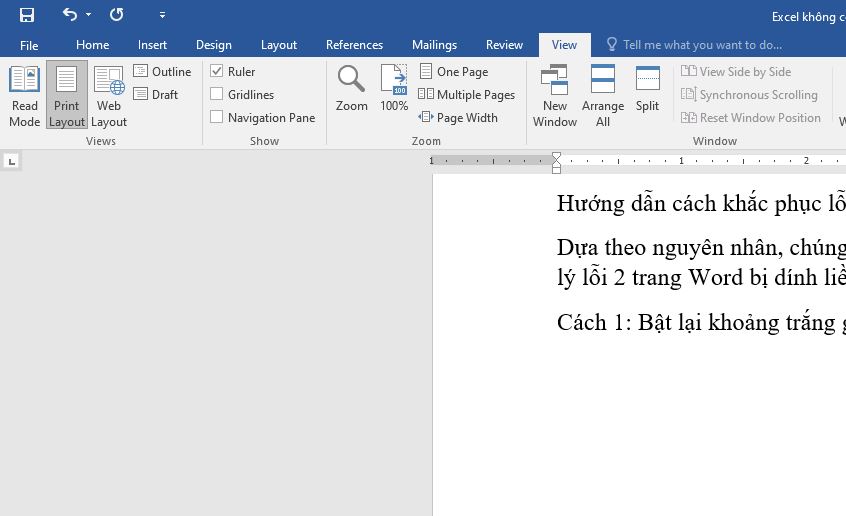Choose One Page zoom

click(x=454, y=71)
